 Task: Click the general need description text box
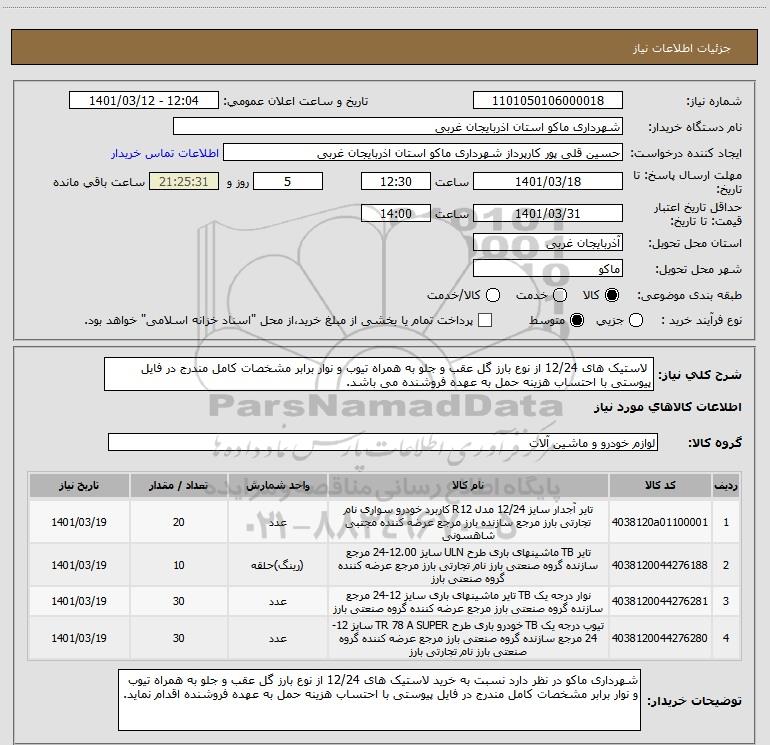pos(379,375)
